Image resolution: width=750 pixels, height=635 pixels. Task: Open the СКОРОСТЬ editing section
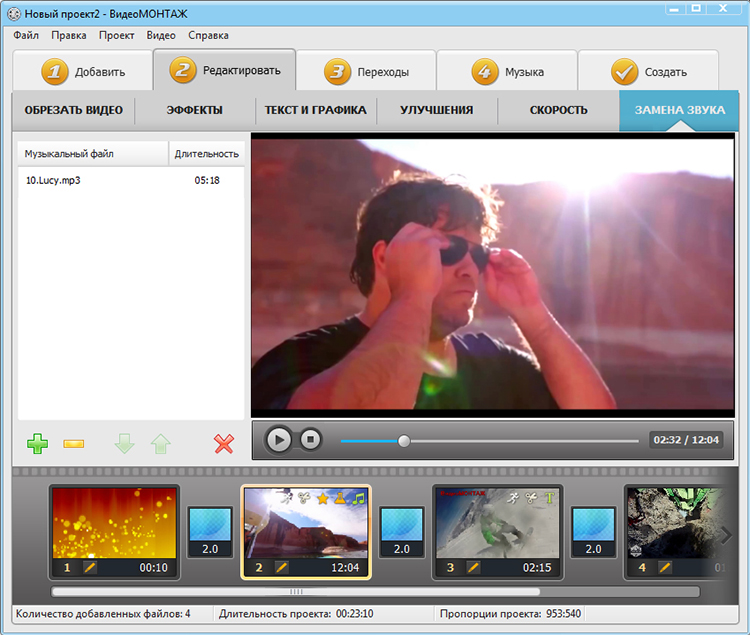pos(558,110)
